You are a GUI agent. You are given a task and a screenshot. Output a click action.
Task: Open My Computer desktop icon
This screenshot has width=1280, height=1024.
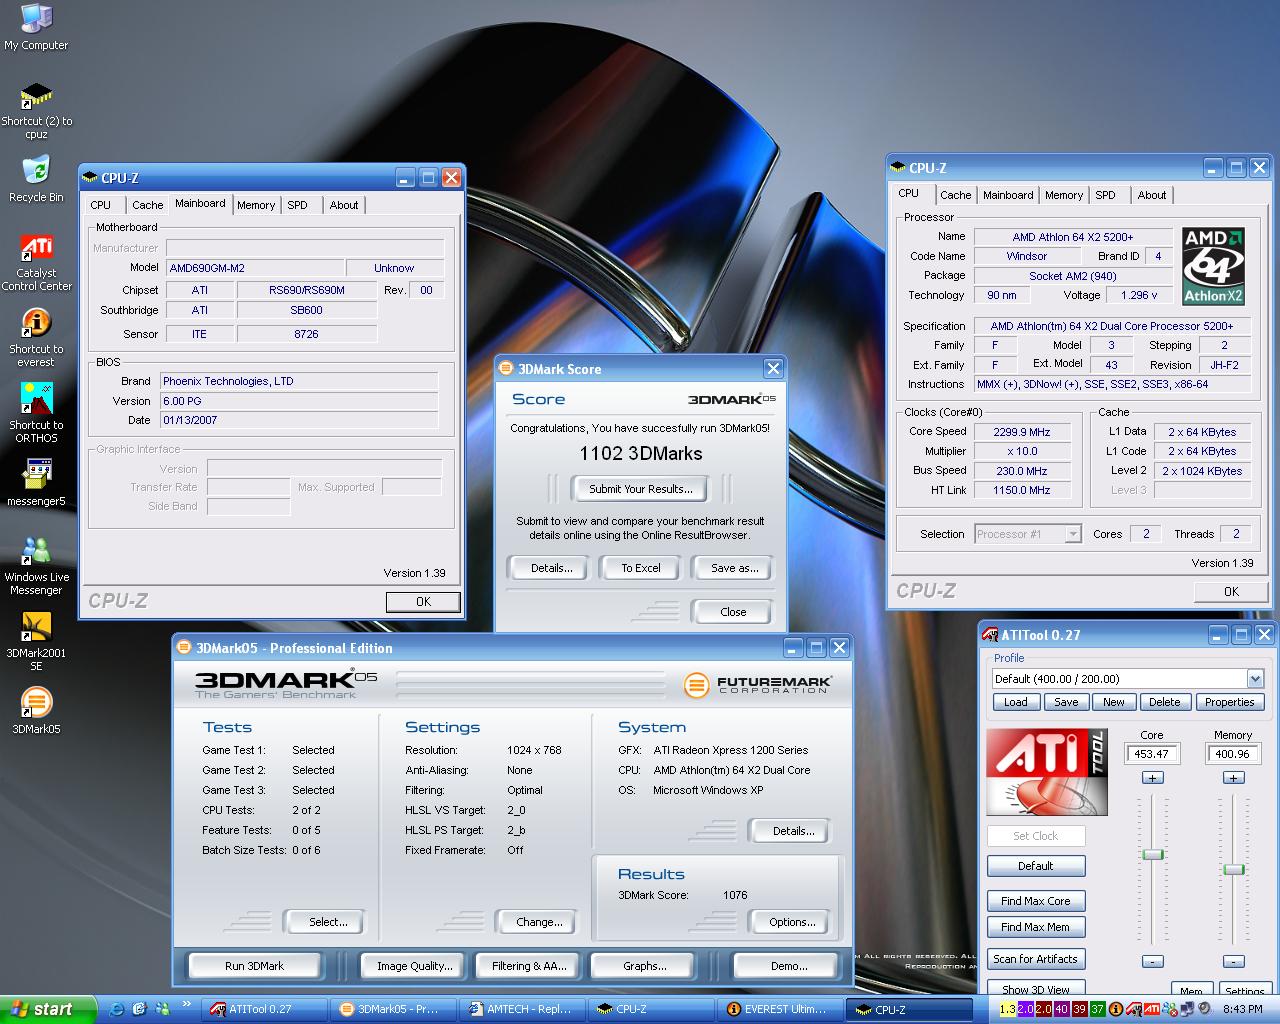point(36,27)
